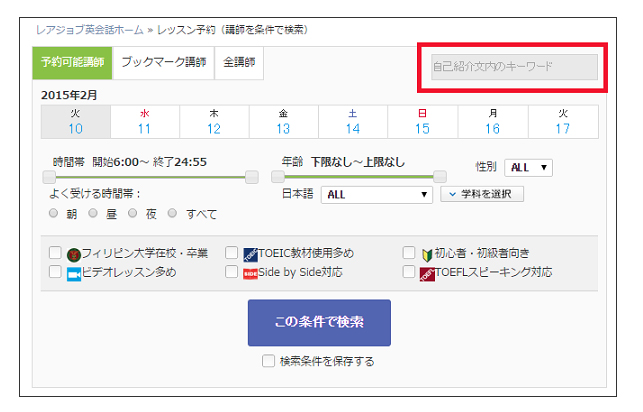The image size is (643, 412).
Task: Focus 自己紹介文内のキーワード input field
Action: point(514,67)
